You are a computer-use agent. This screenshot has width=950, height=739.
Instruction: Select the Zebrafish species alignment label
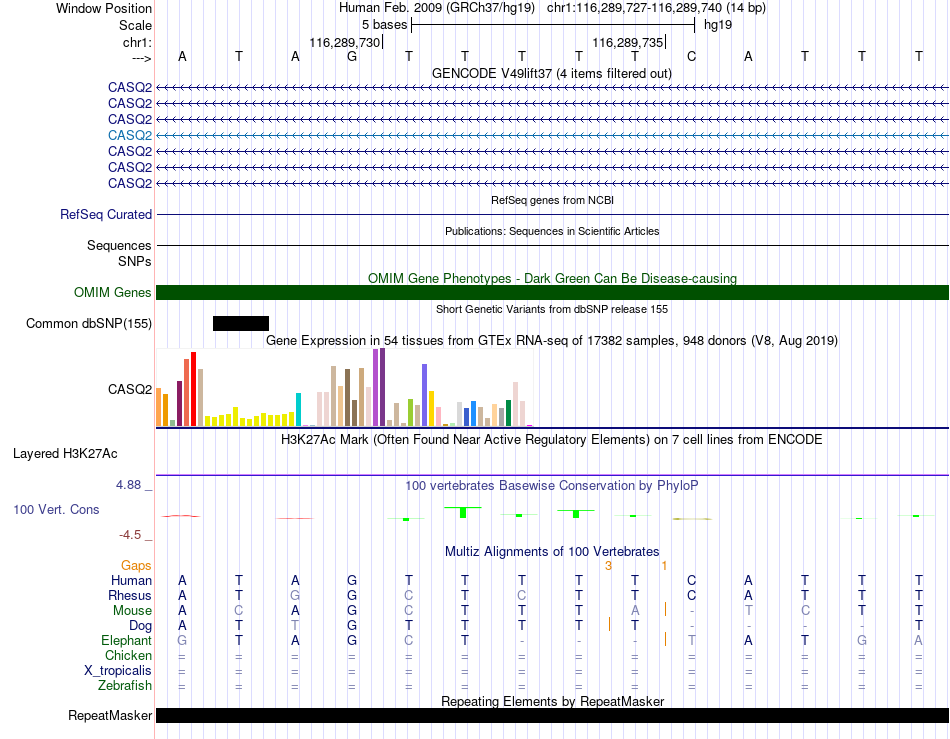125,686
